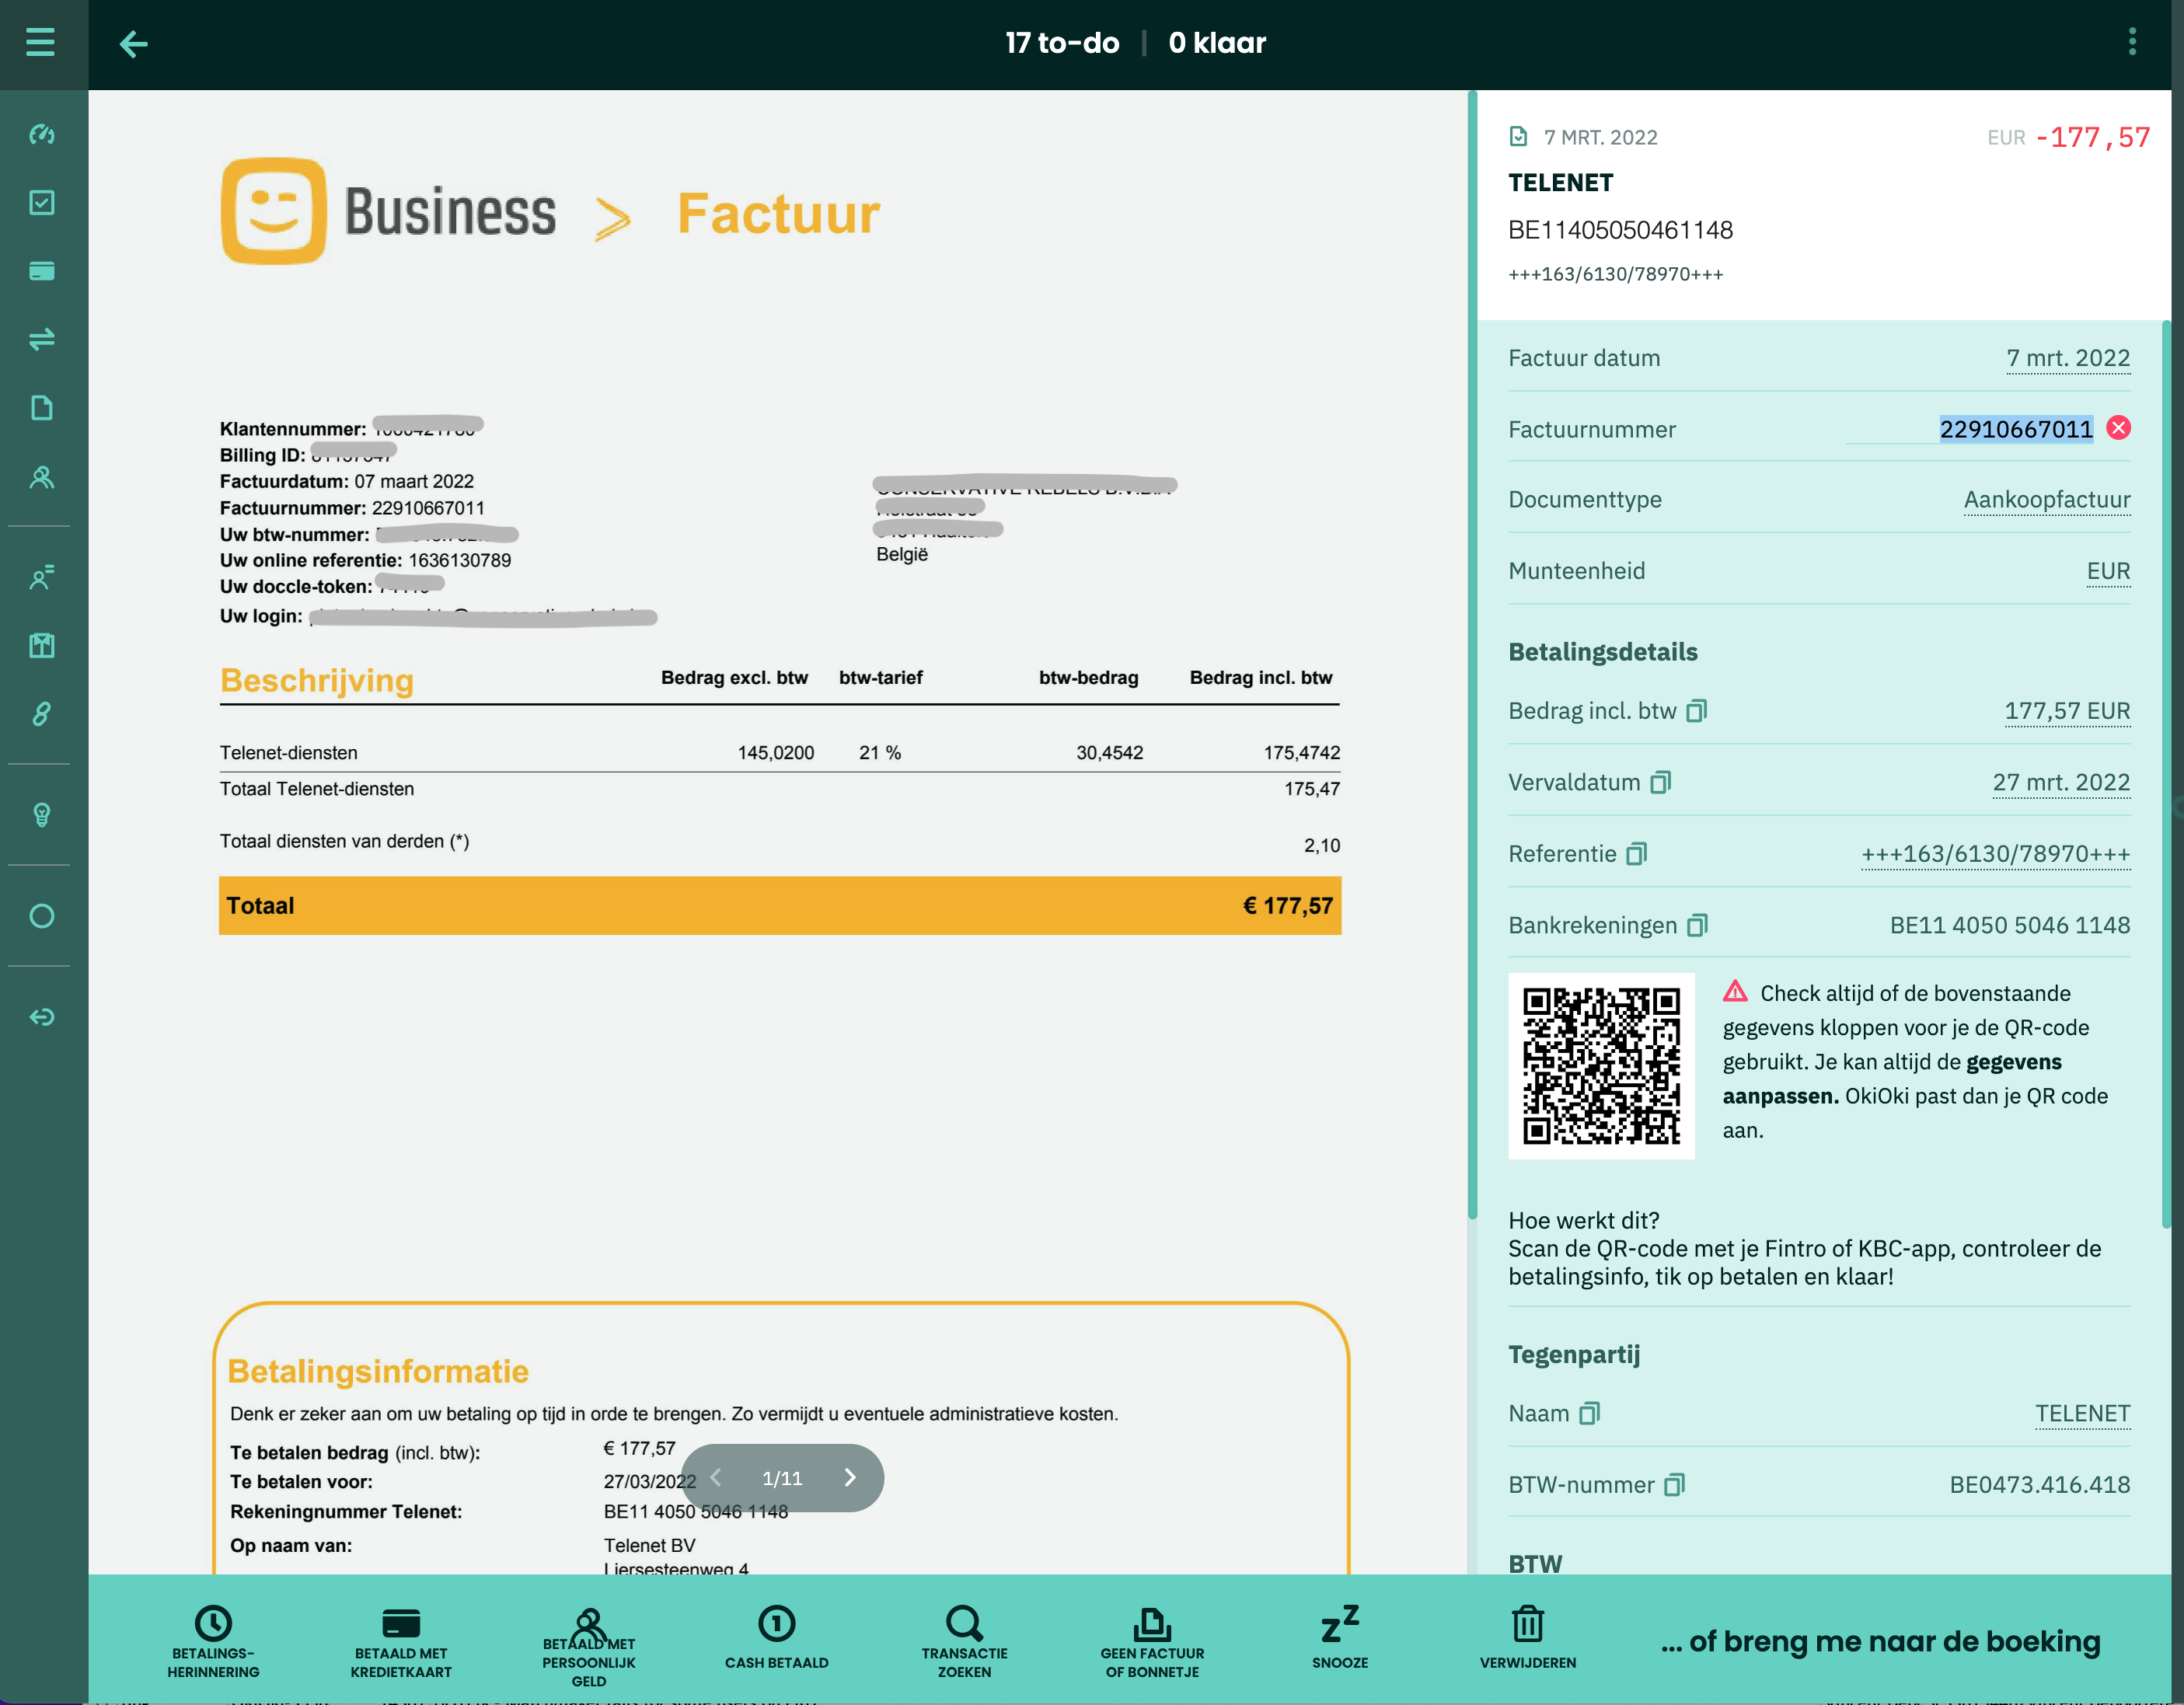Select the '0 klaar' counter
The width and height of the screenshot is (2184, 1705).
coord(1217,43)
